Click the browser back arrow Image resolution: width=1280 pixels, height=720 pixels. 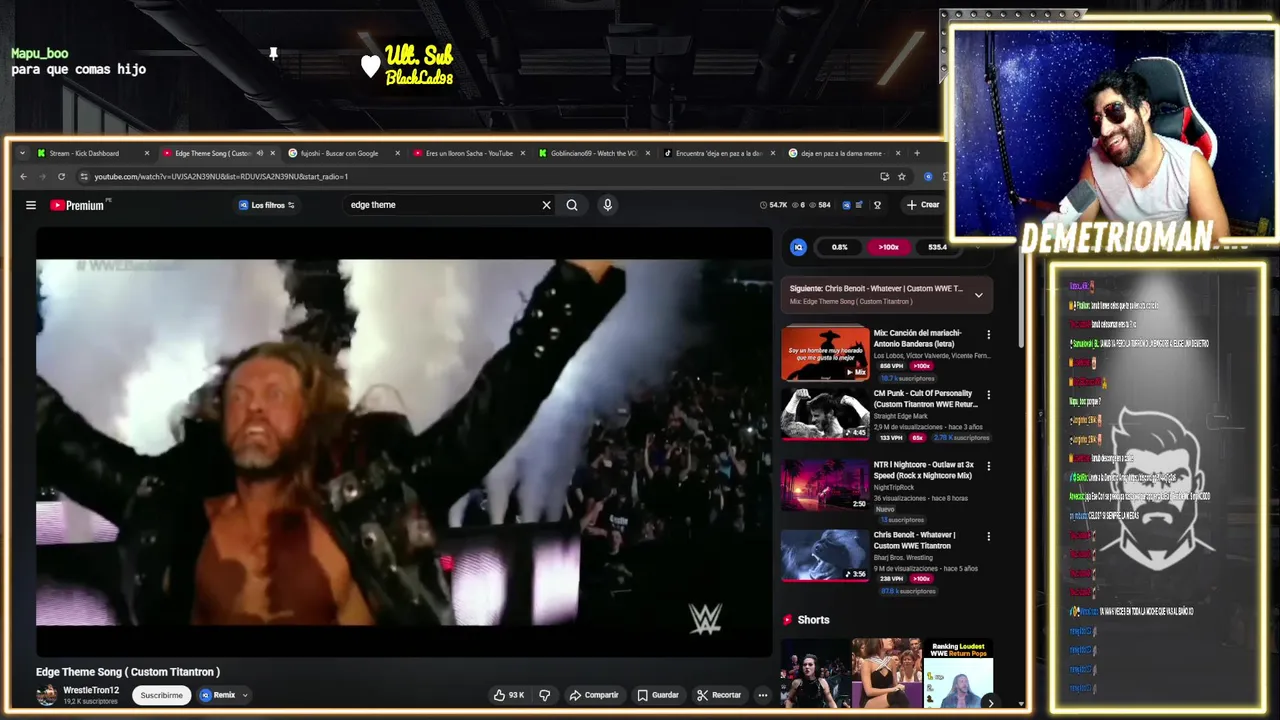[24, 177]
